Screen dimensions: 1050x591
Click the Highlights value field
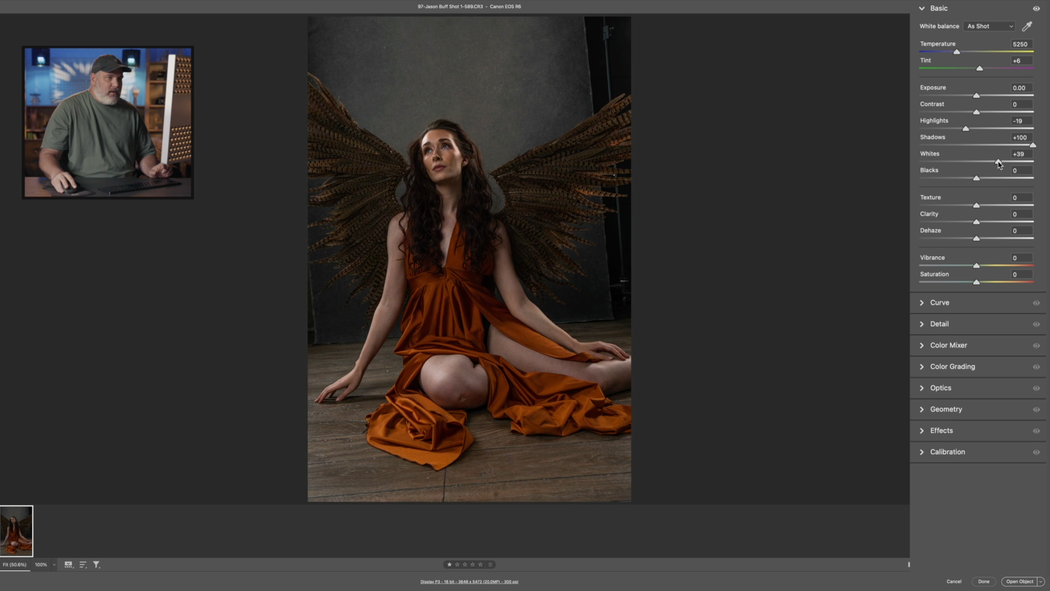click(1021, 121)
